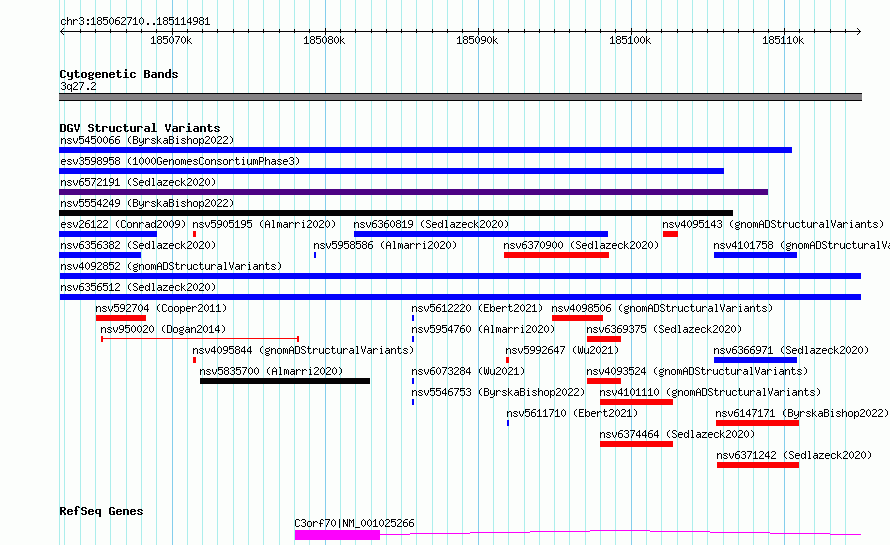This screenshot has height=545, width=890.
Task: Select nsv4101110 gnomADStructuralVariants label
Action: tap(710, 392)
